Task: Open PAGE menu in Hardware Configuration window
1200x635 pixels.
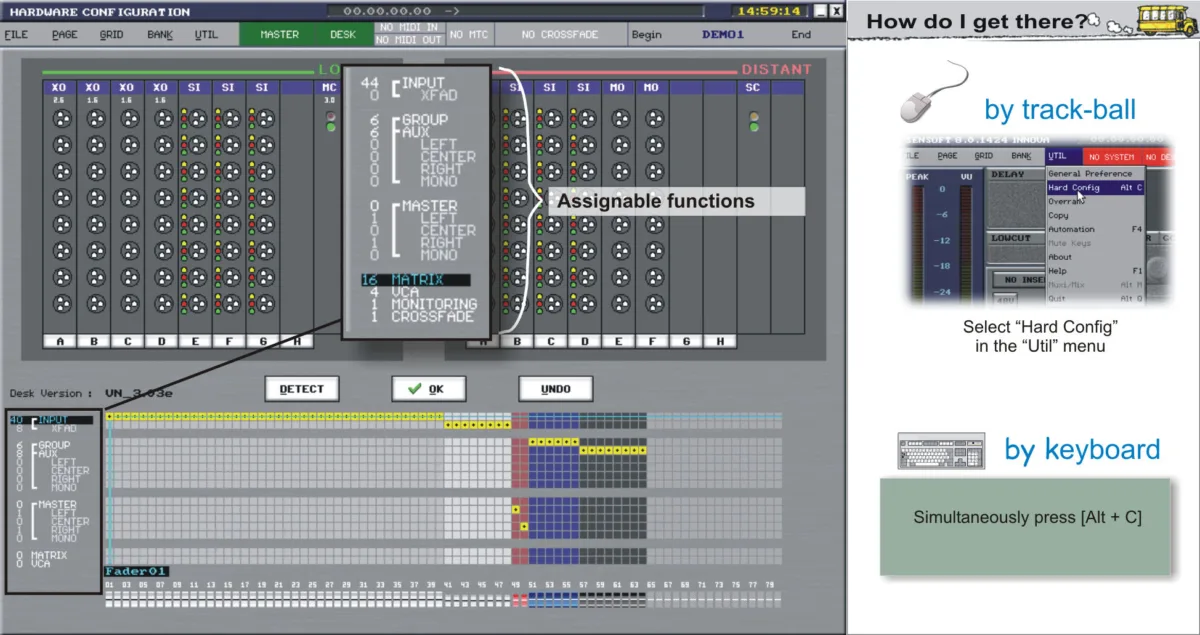Action: click(64, 34)
